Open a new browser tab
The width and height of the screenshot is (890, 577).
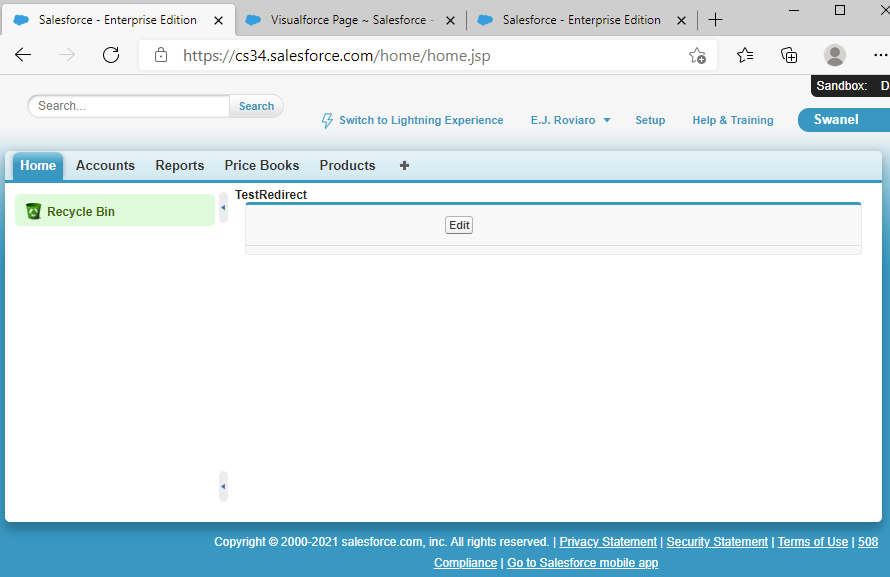715,20
